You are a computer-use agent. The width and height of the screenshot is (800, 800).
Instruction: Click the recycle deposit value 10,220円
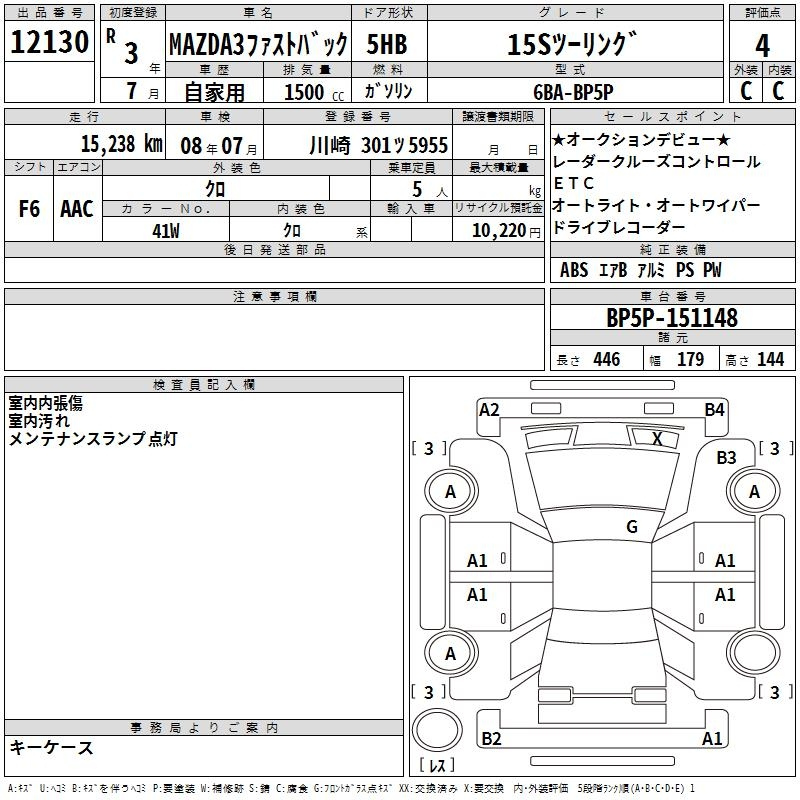pos(497,230)
